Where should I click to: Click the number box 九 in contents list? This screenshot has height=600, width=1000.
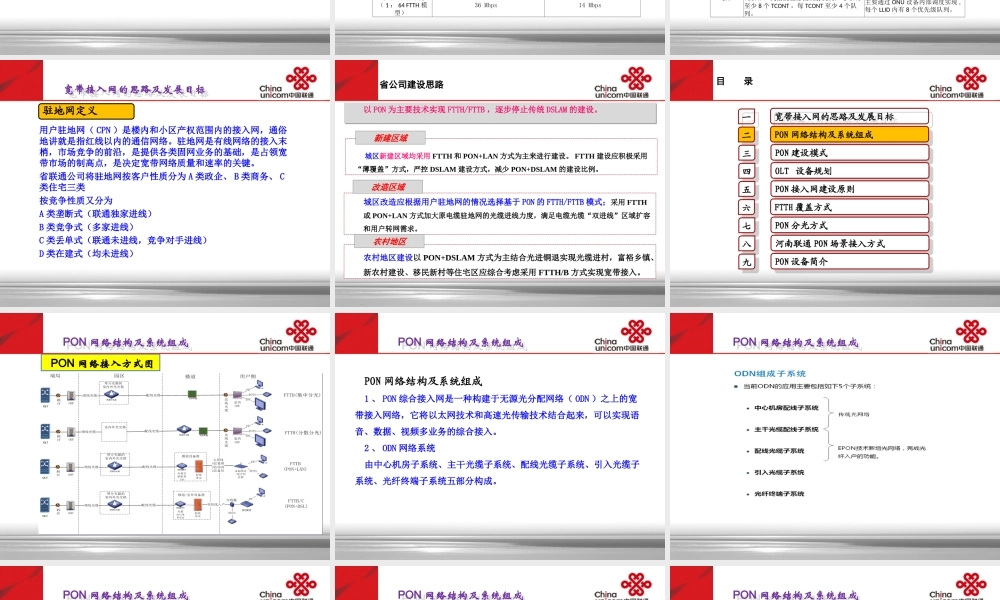tap(747, 262)
